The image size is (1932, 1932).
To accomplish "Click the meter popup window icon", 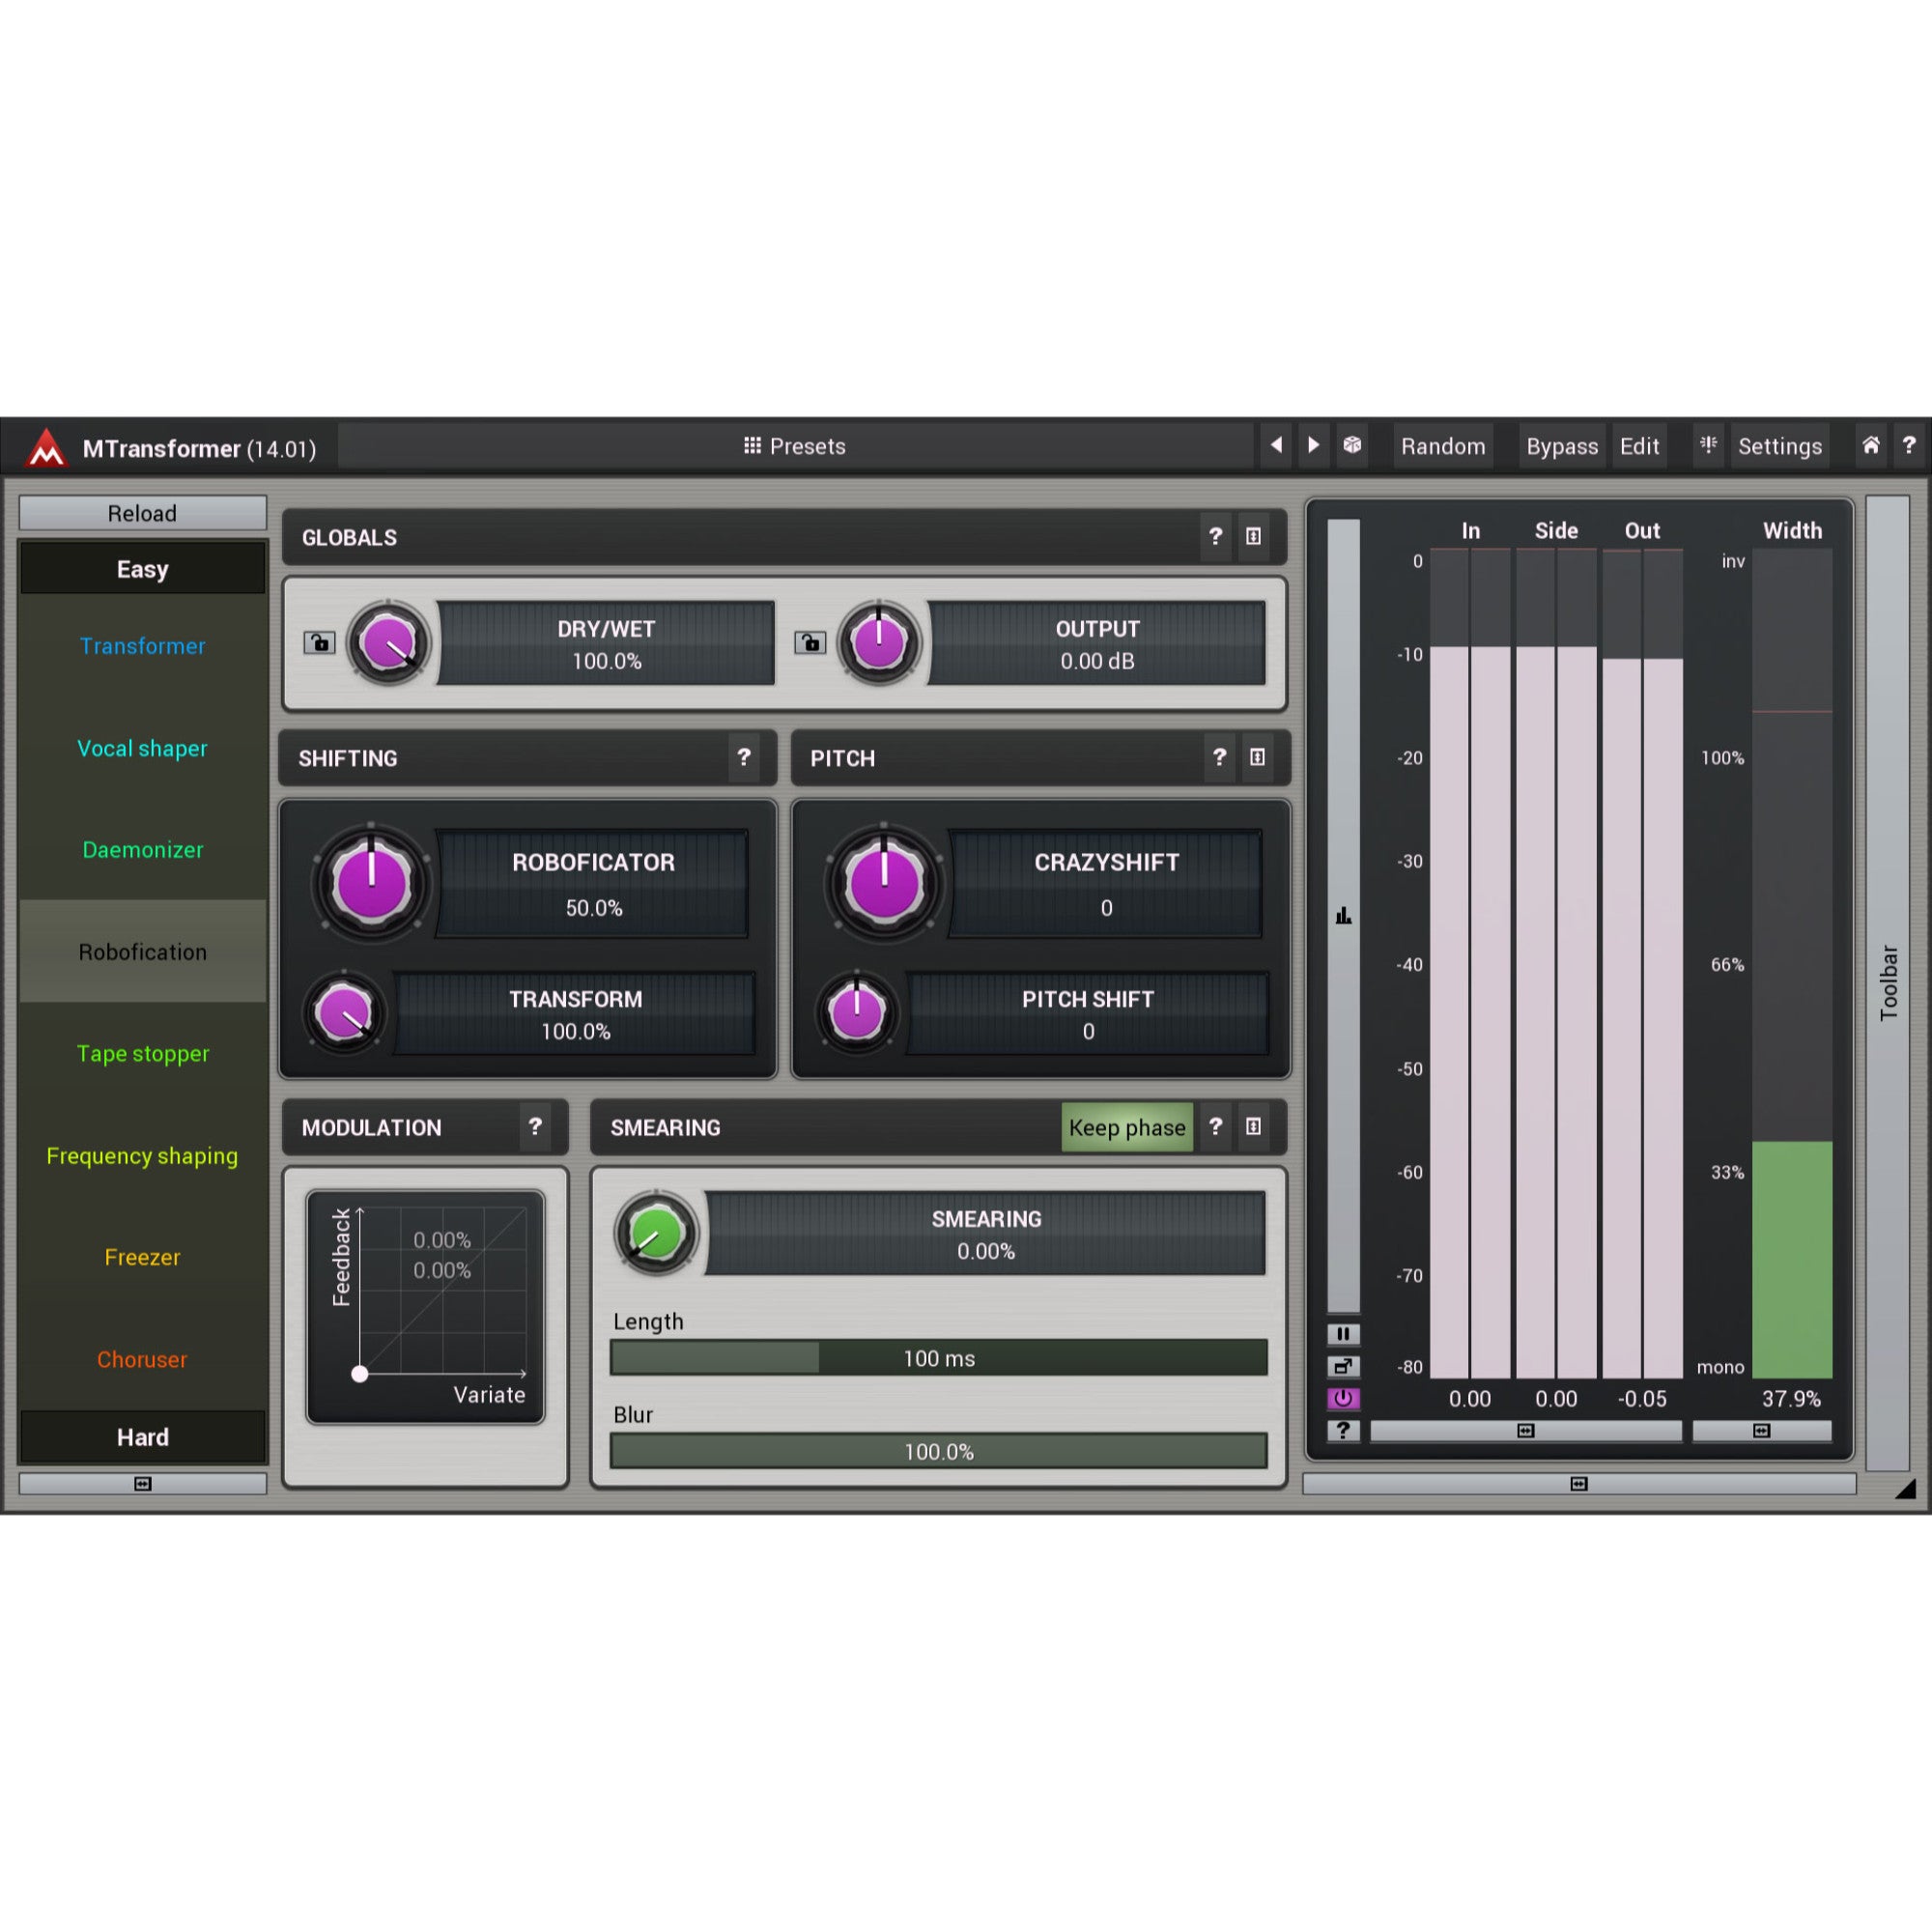I will [1343, 1366].
